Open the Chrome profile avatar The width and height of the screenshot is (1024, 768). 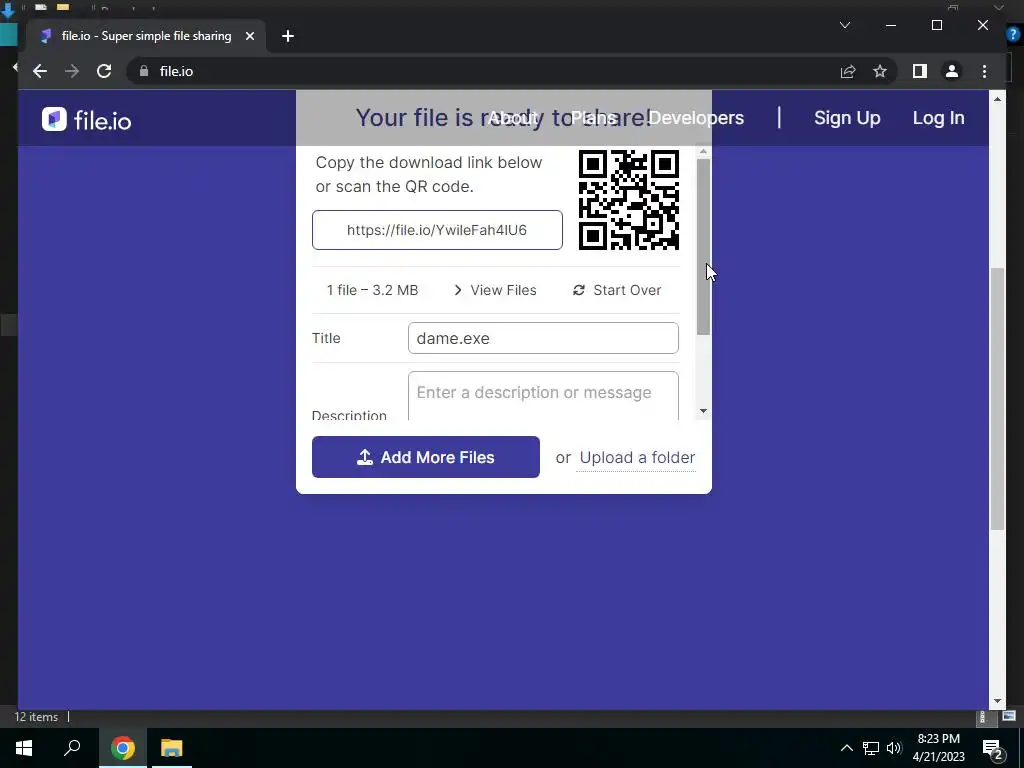952,71
